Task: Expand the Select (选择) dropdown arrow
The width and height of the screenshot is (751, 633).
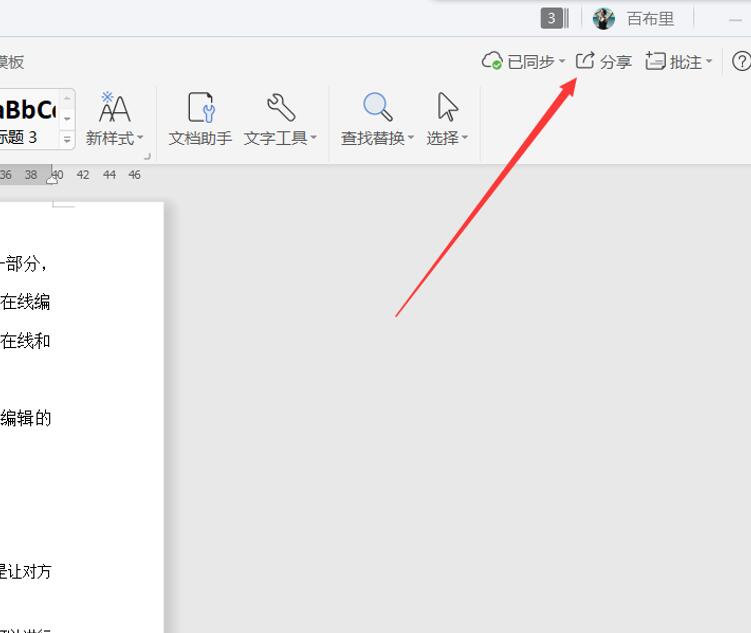Action: coord(465,138)
